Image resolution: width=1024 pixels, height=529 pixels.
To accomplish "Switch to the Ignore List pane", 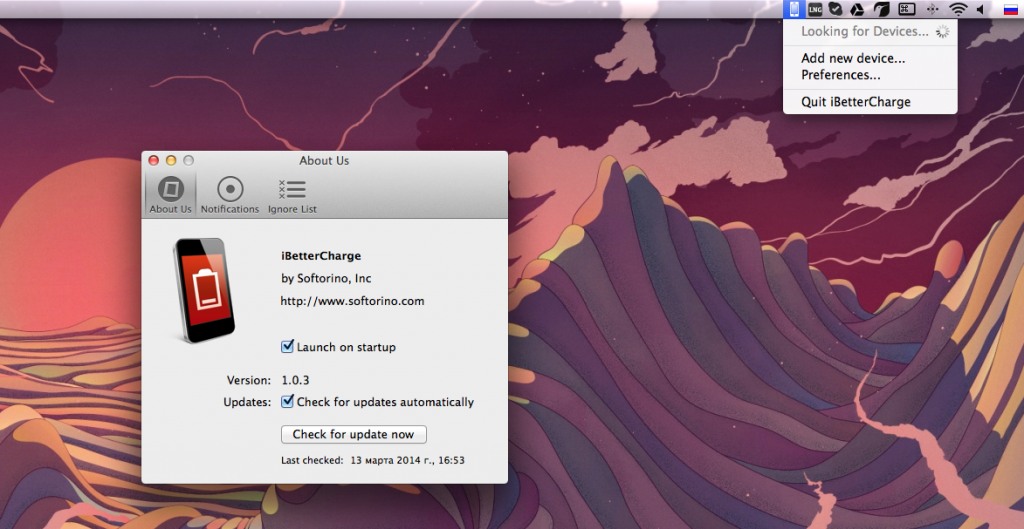I will click(292, 195).
